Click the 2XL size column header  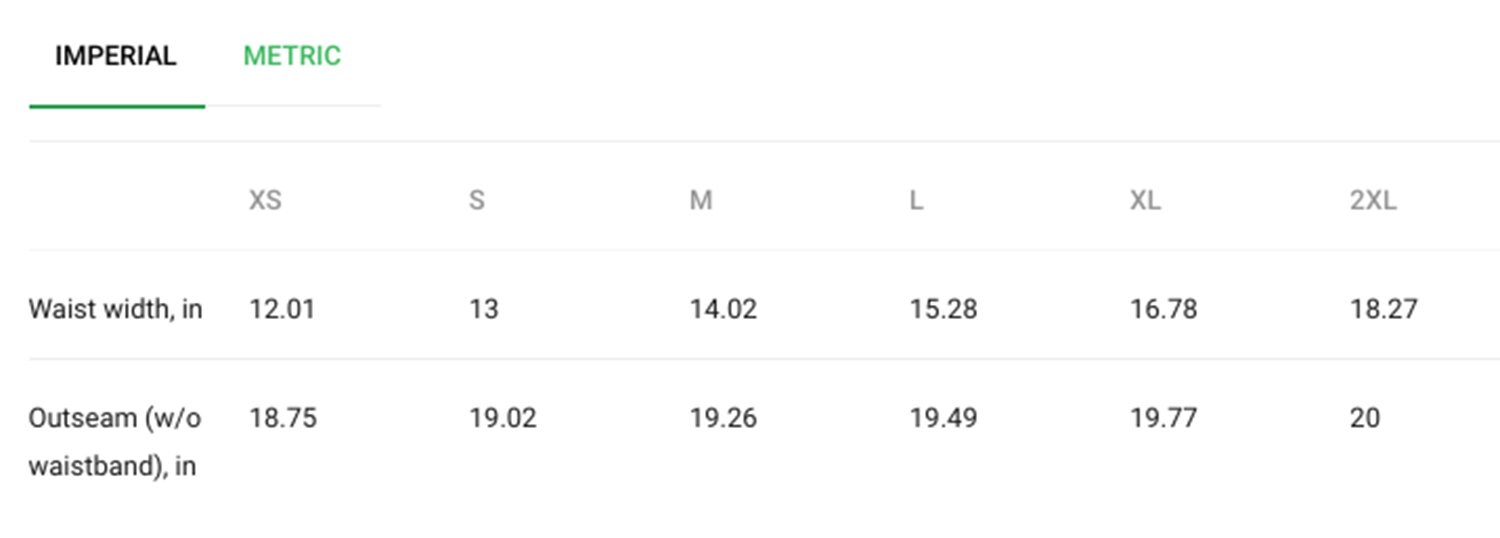coord(1374,200)
